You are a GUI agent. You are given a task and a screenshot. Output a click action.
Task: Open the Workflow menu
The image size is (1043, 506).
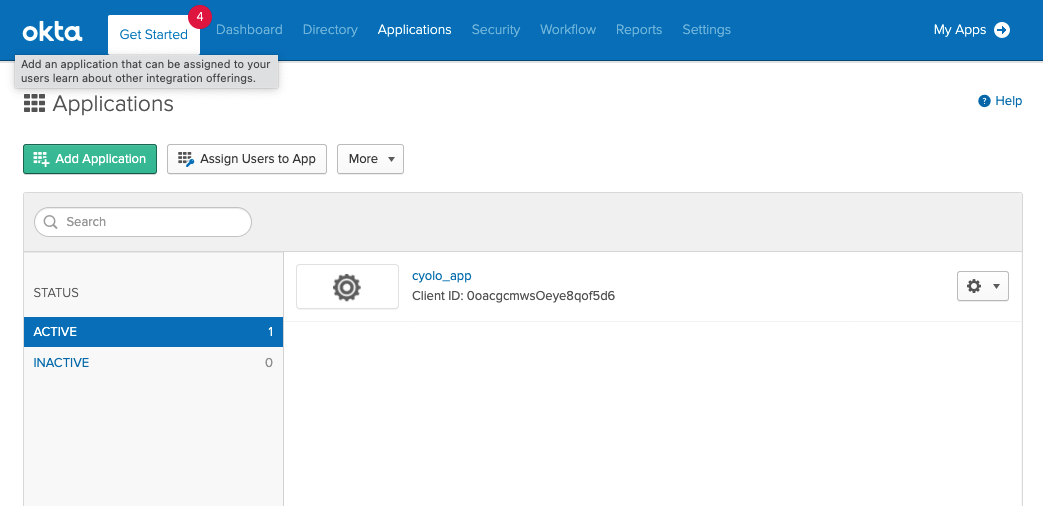[x=568, y=30]
